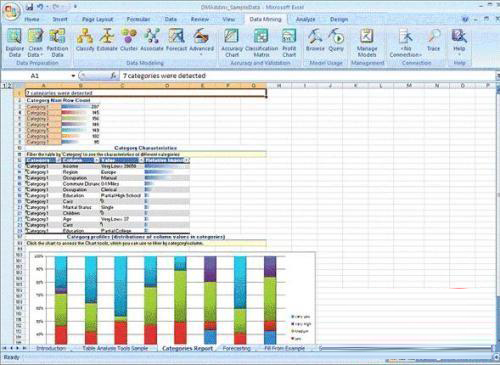Select the Classify modeling icon
The width and height of the screenshot is (500, 365).
click(x=85, y=40)
